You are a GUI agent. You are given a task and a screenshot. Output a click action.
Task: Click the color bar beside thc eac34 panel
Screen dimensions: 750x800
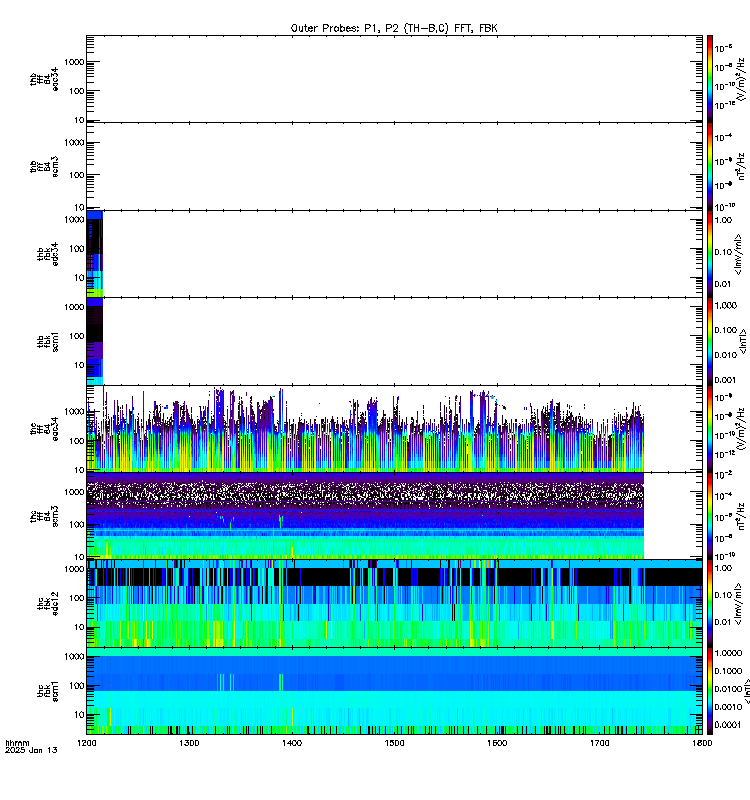[710, 429]
